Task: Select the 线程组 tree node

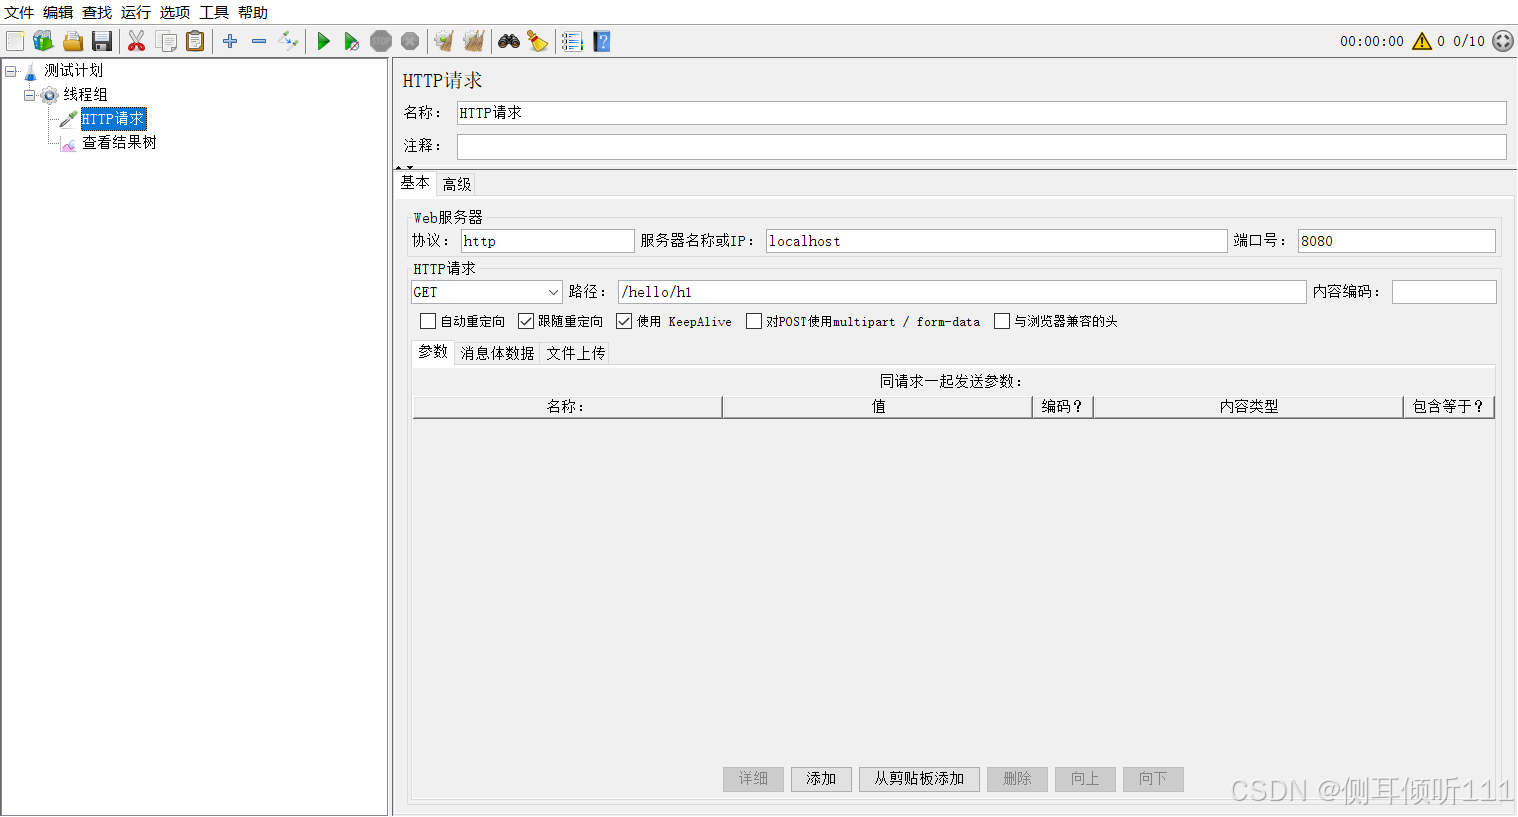Action: (x=85, y=94)
